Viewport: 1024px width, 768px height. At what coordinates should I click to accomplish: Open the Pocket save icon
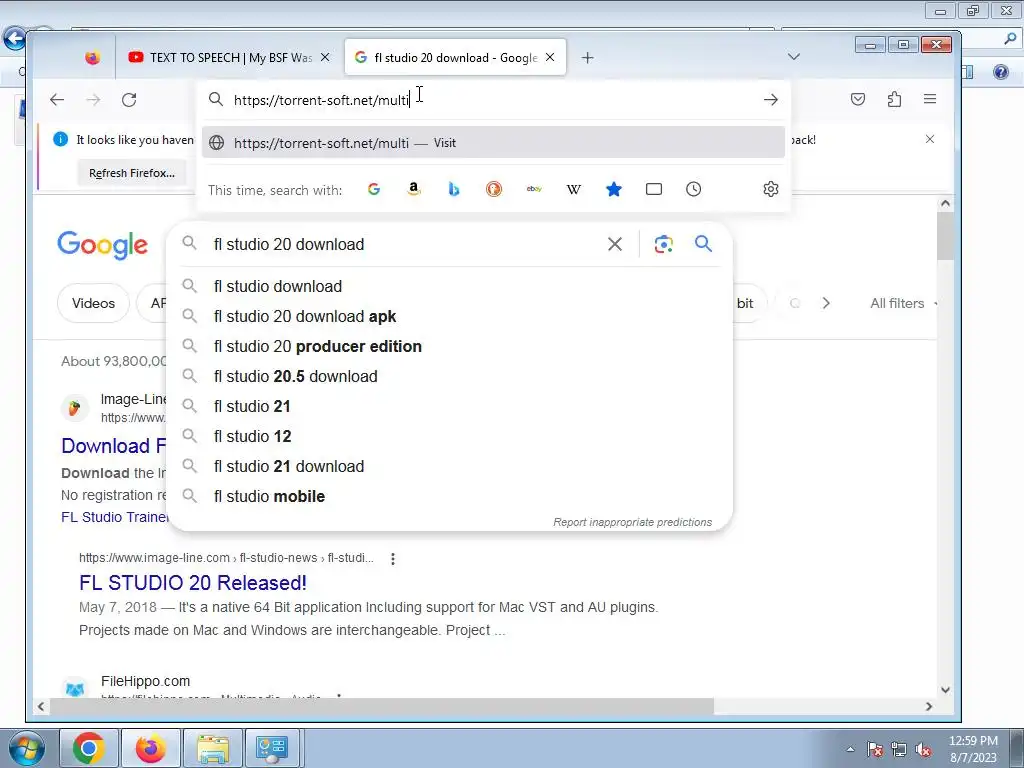tap(858, 99)
